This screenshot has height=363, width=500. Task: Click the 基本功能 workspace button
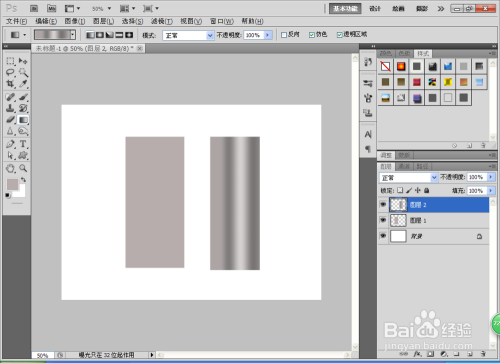pos(345,9)
